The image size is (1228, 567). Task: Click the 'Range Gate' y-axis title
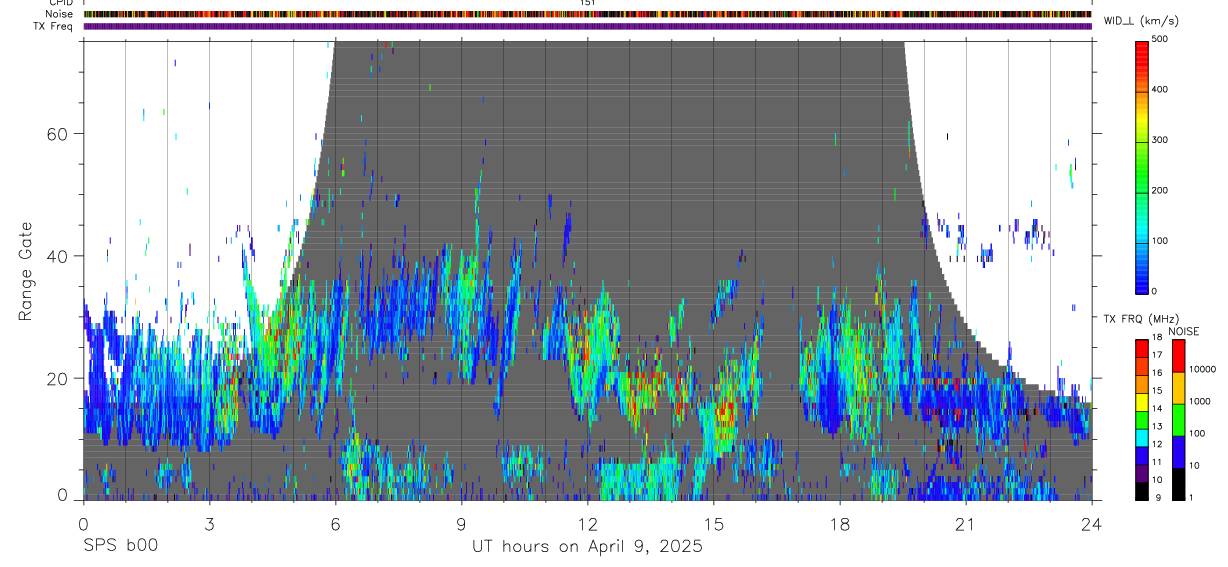click(x=26, y=272)
